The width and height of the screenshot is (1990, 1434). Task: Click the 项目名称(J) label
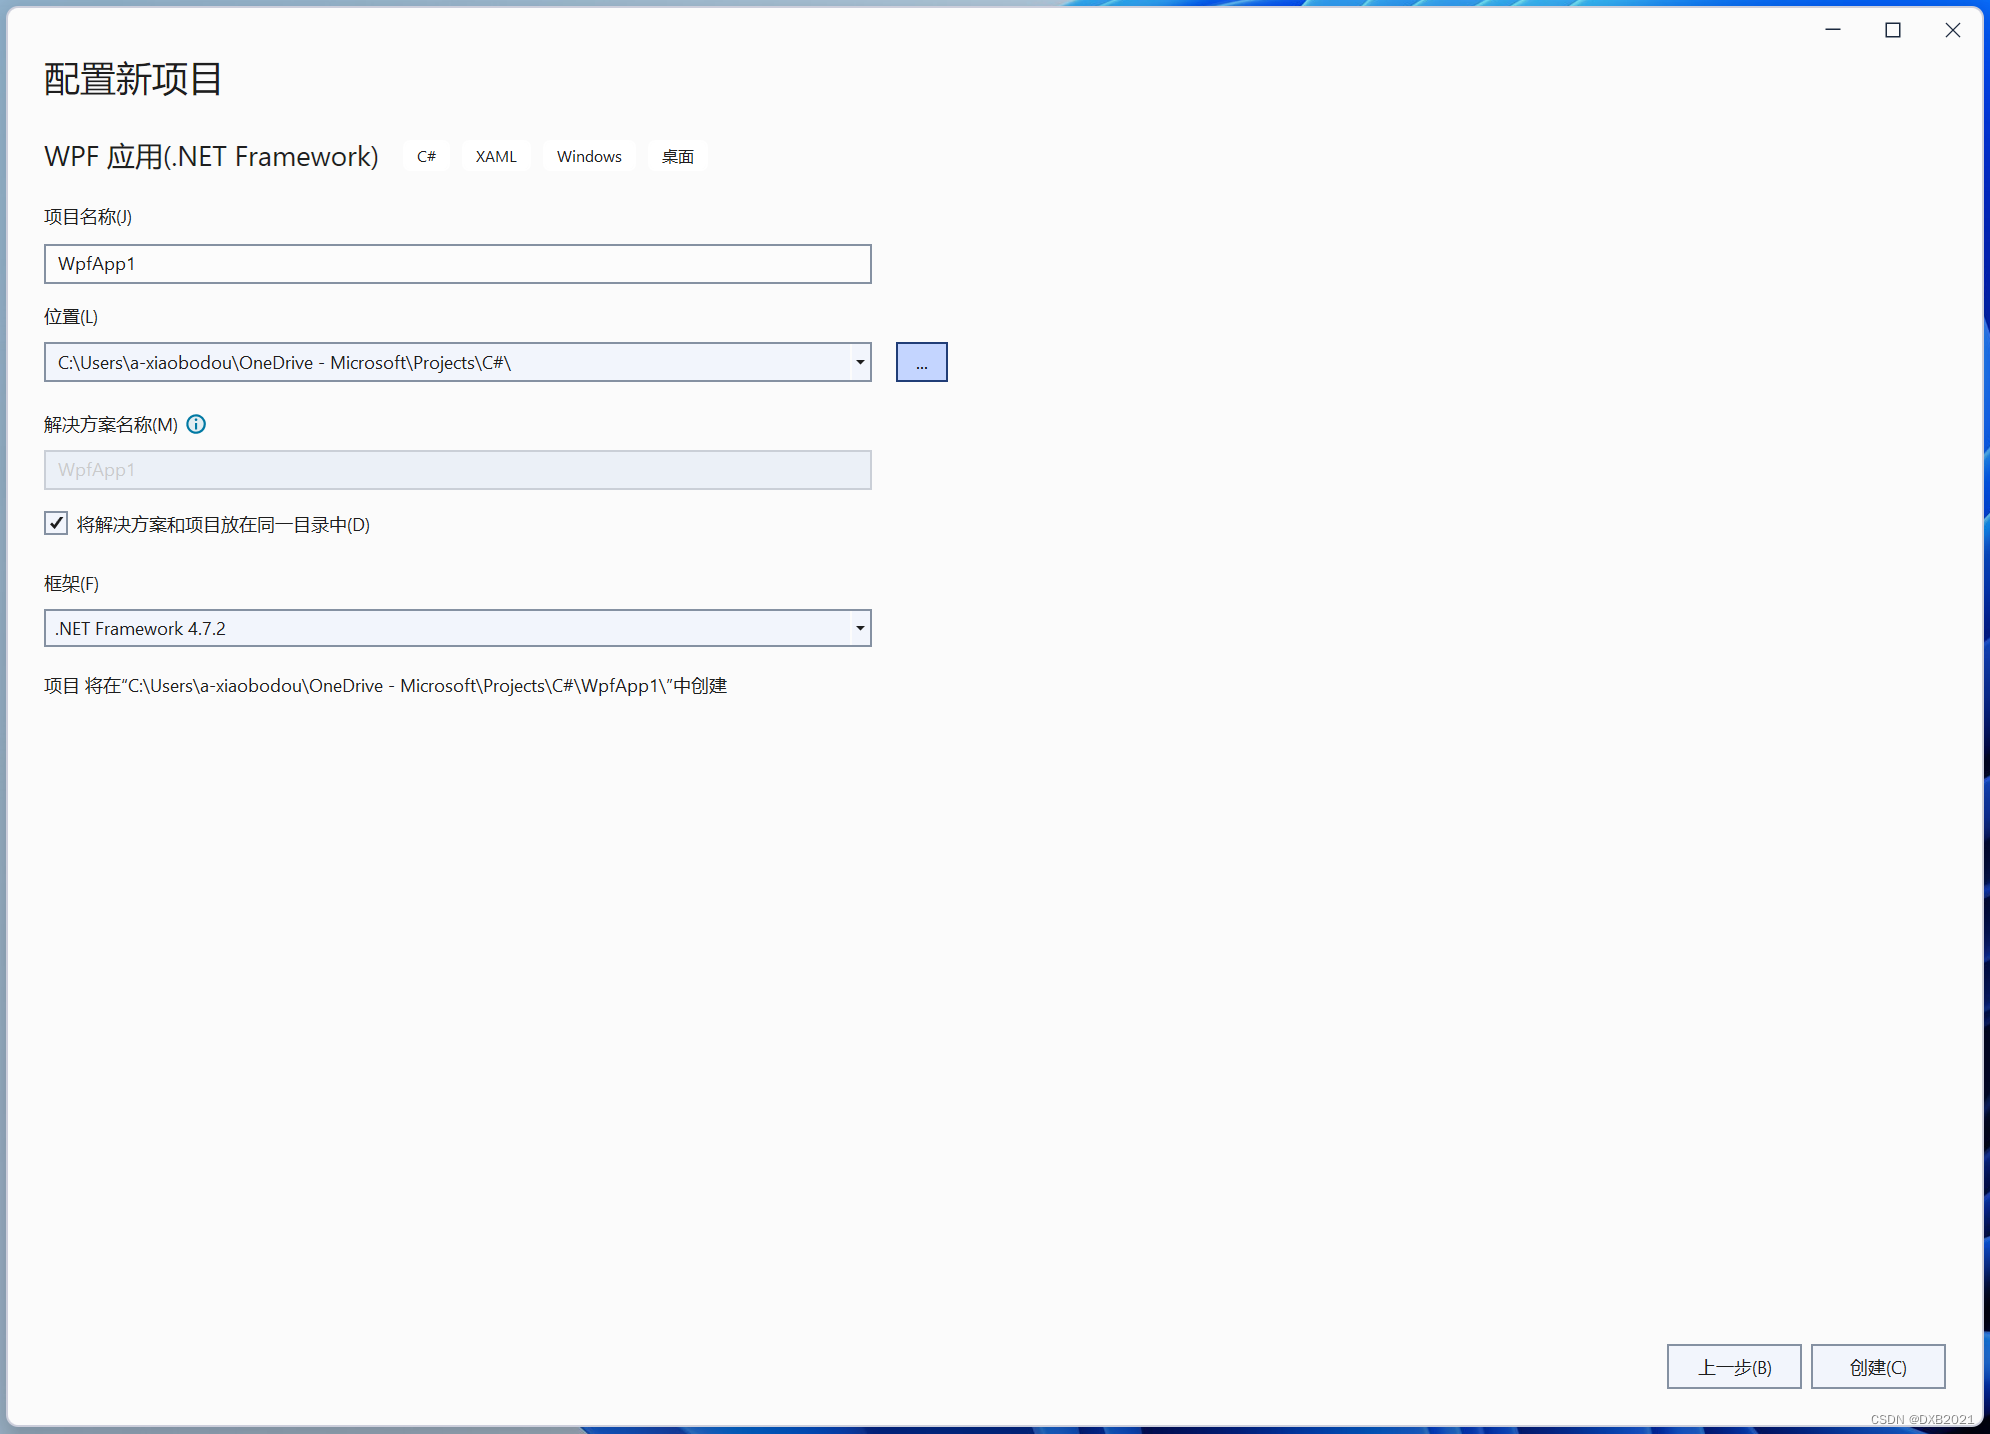coord(88,217)
